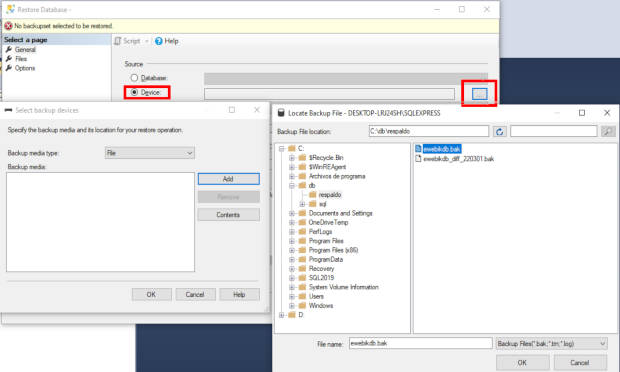
Task: Expand the Archivos de programa folder node
Action: (292, 176)
